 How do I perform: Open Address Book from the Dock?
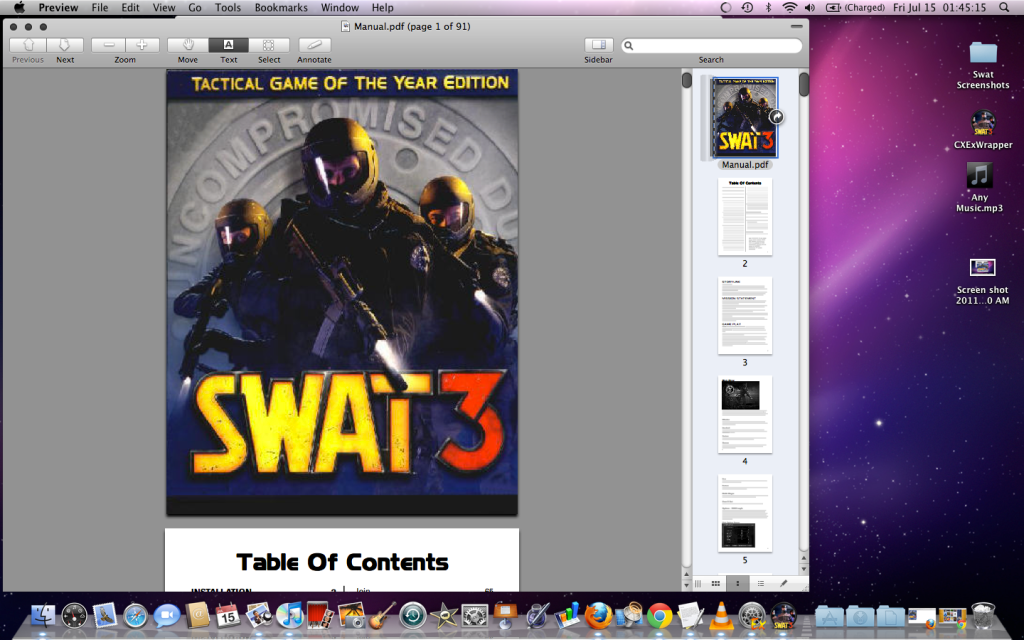coord(197,615)
